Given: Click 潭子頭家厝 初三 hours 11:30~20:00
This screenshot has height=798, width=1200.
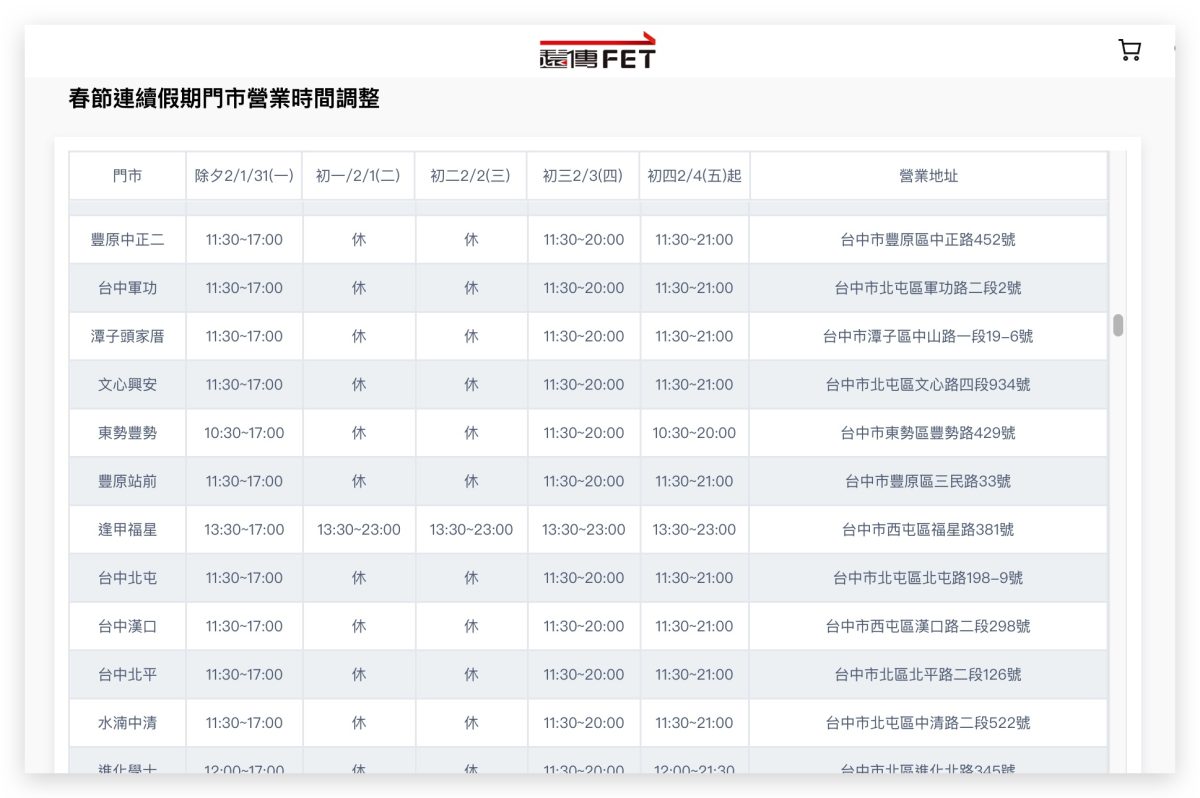Looking at the screenshot, I should [584, 336].
